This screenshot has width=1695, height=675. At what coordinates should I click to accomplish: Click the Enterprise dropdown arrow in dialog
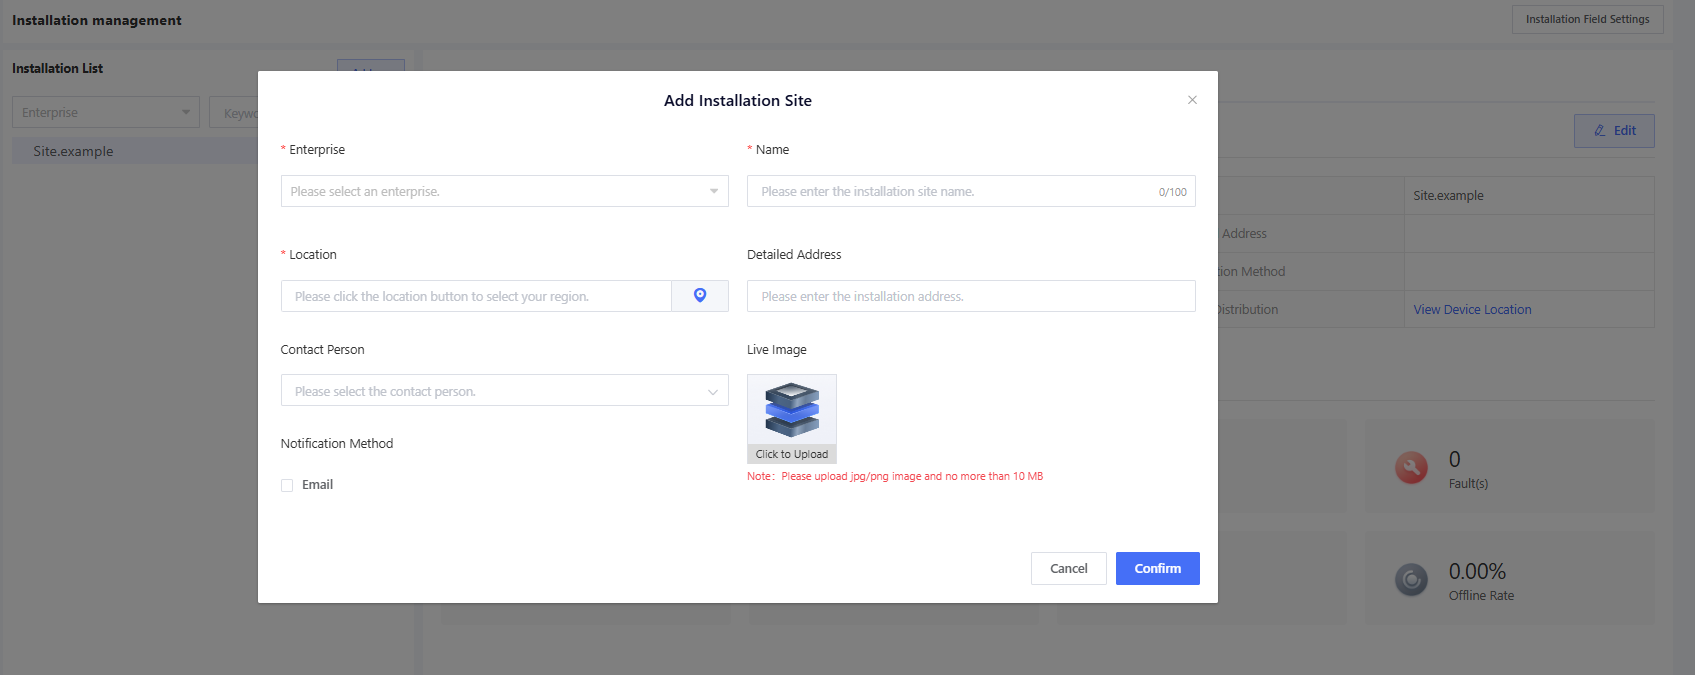713,191
